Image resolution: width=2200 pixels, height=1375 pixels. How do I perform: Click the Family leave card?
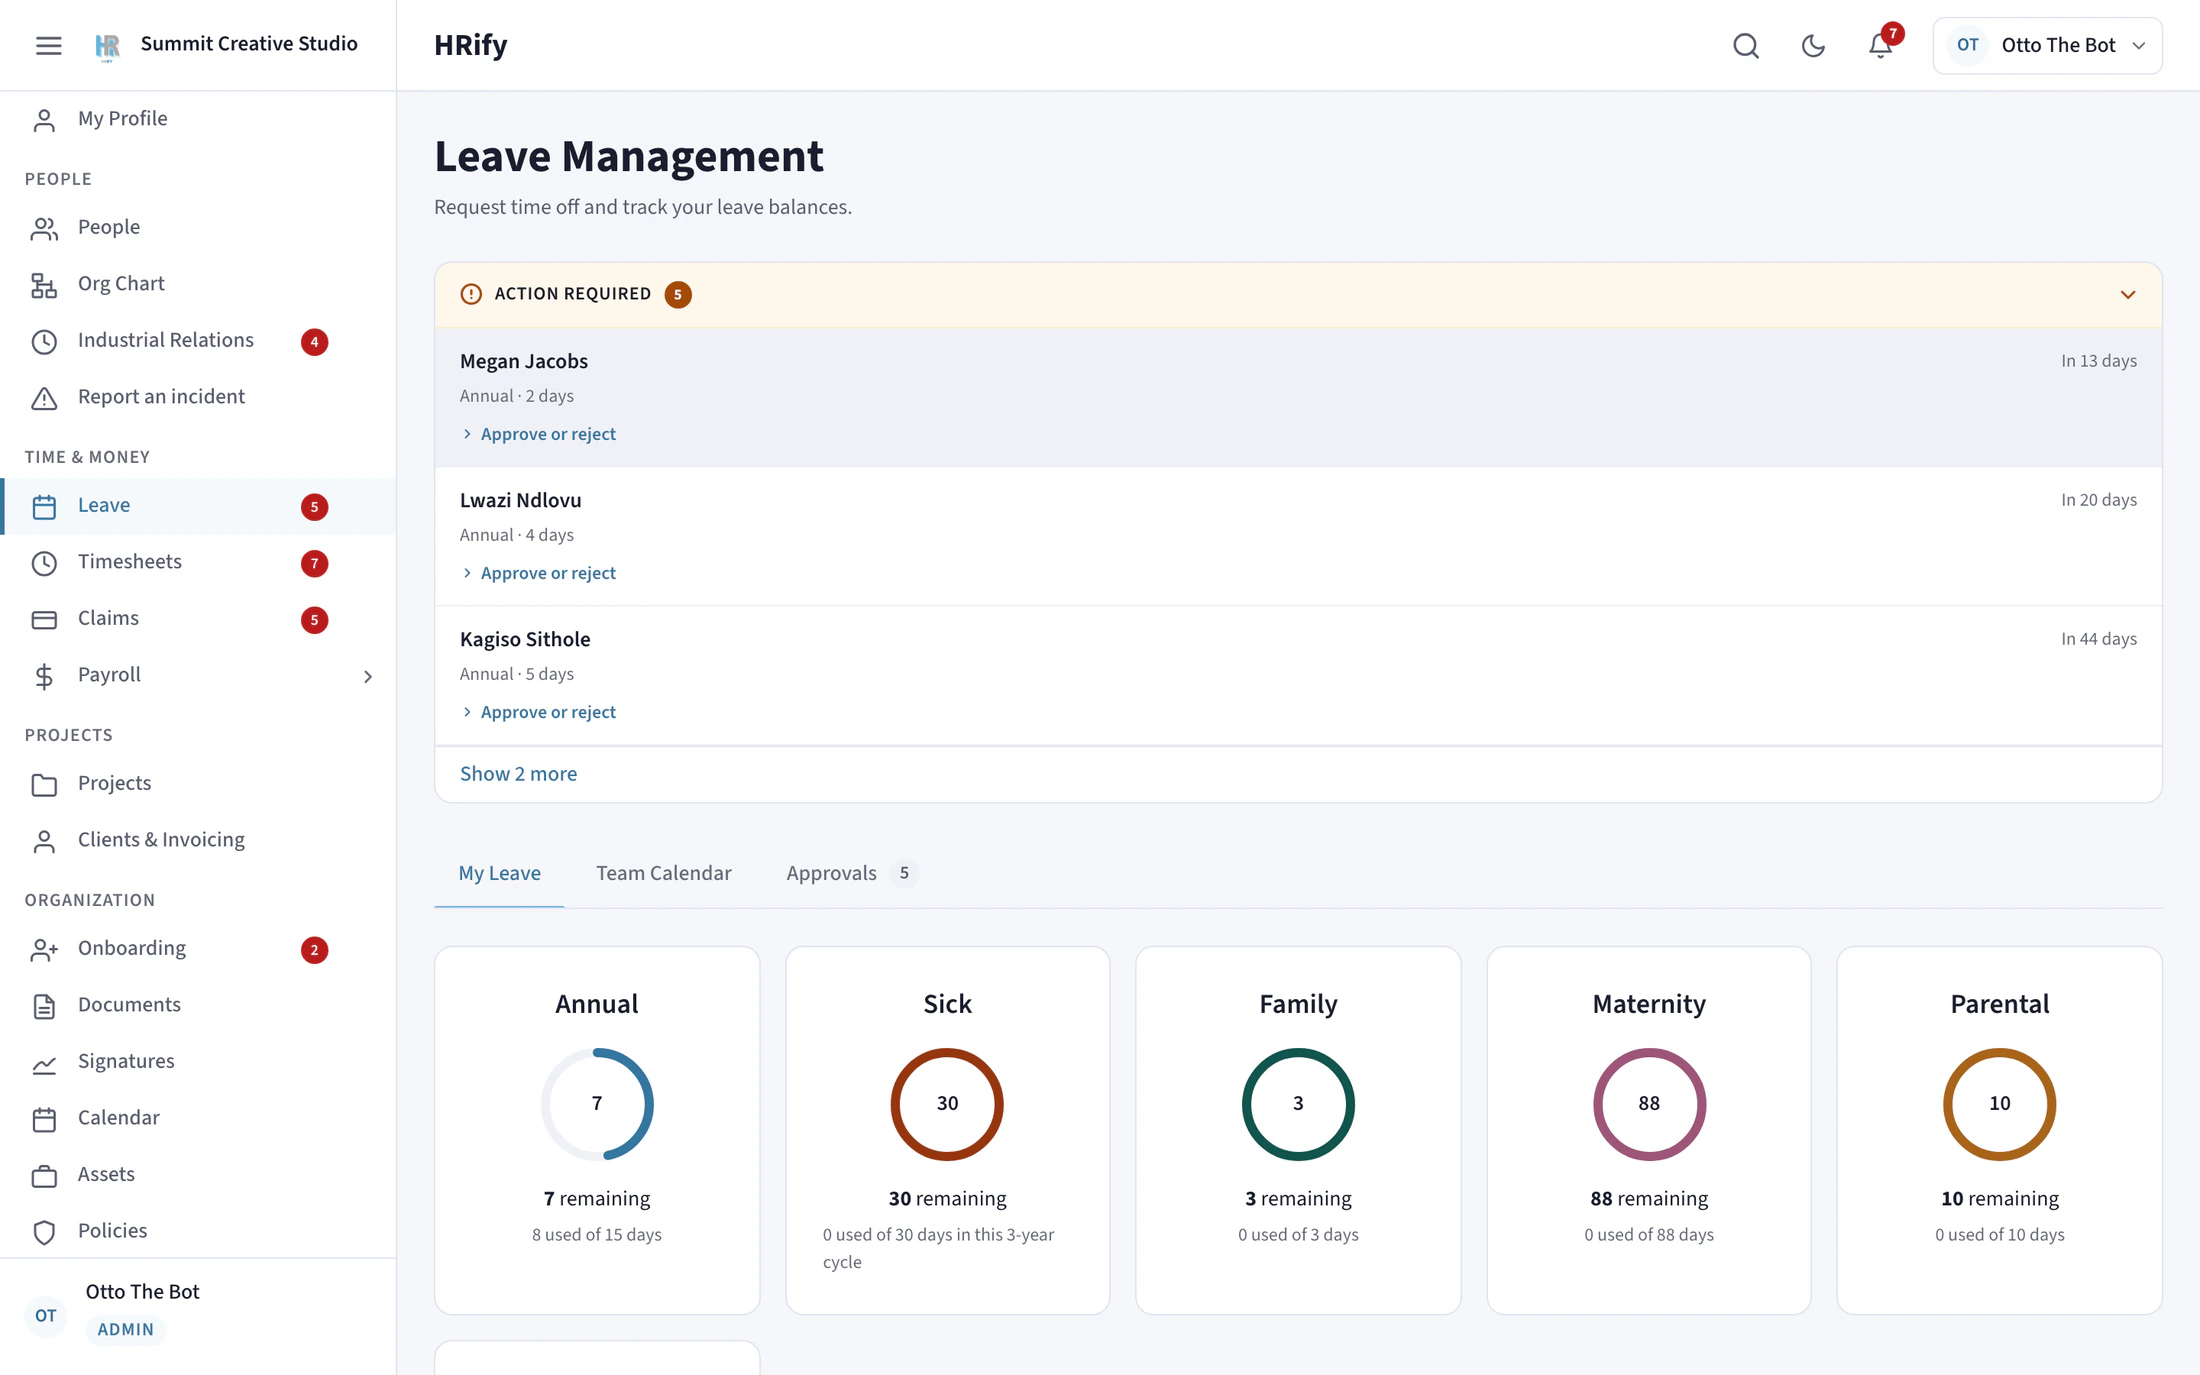coord(1298,1130)
